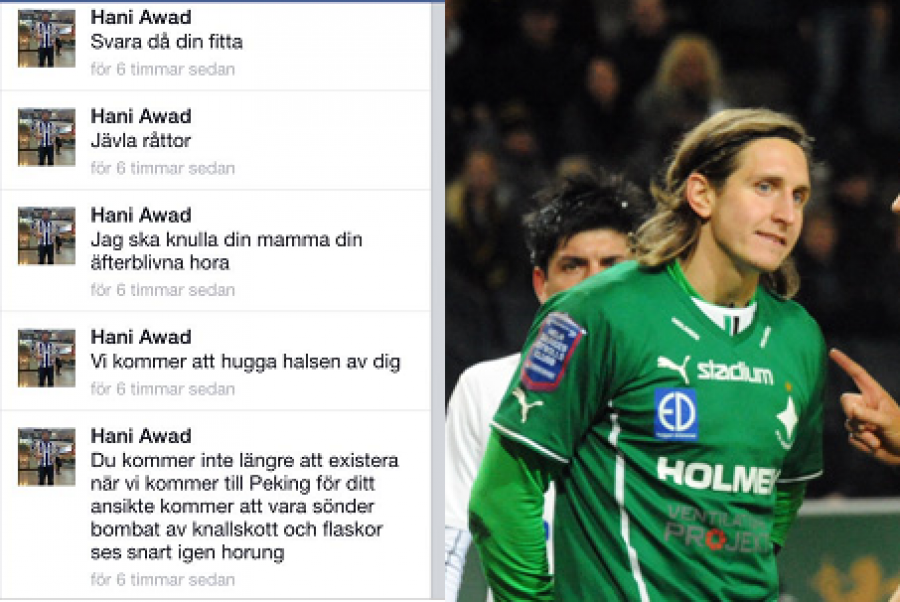Open the avatar beside 'Jävla råttor' message
The width and height of the screenshot is (900, 602).
46,137
